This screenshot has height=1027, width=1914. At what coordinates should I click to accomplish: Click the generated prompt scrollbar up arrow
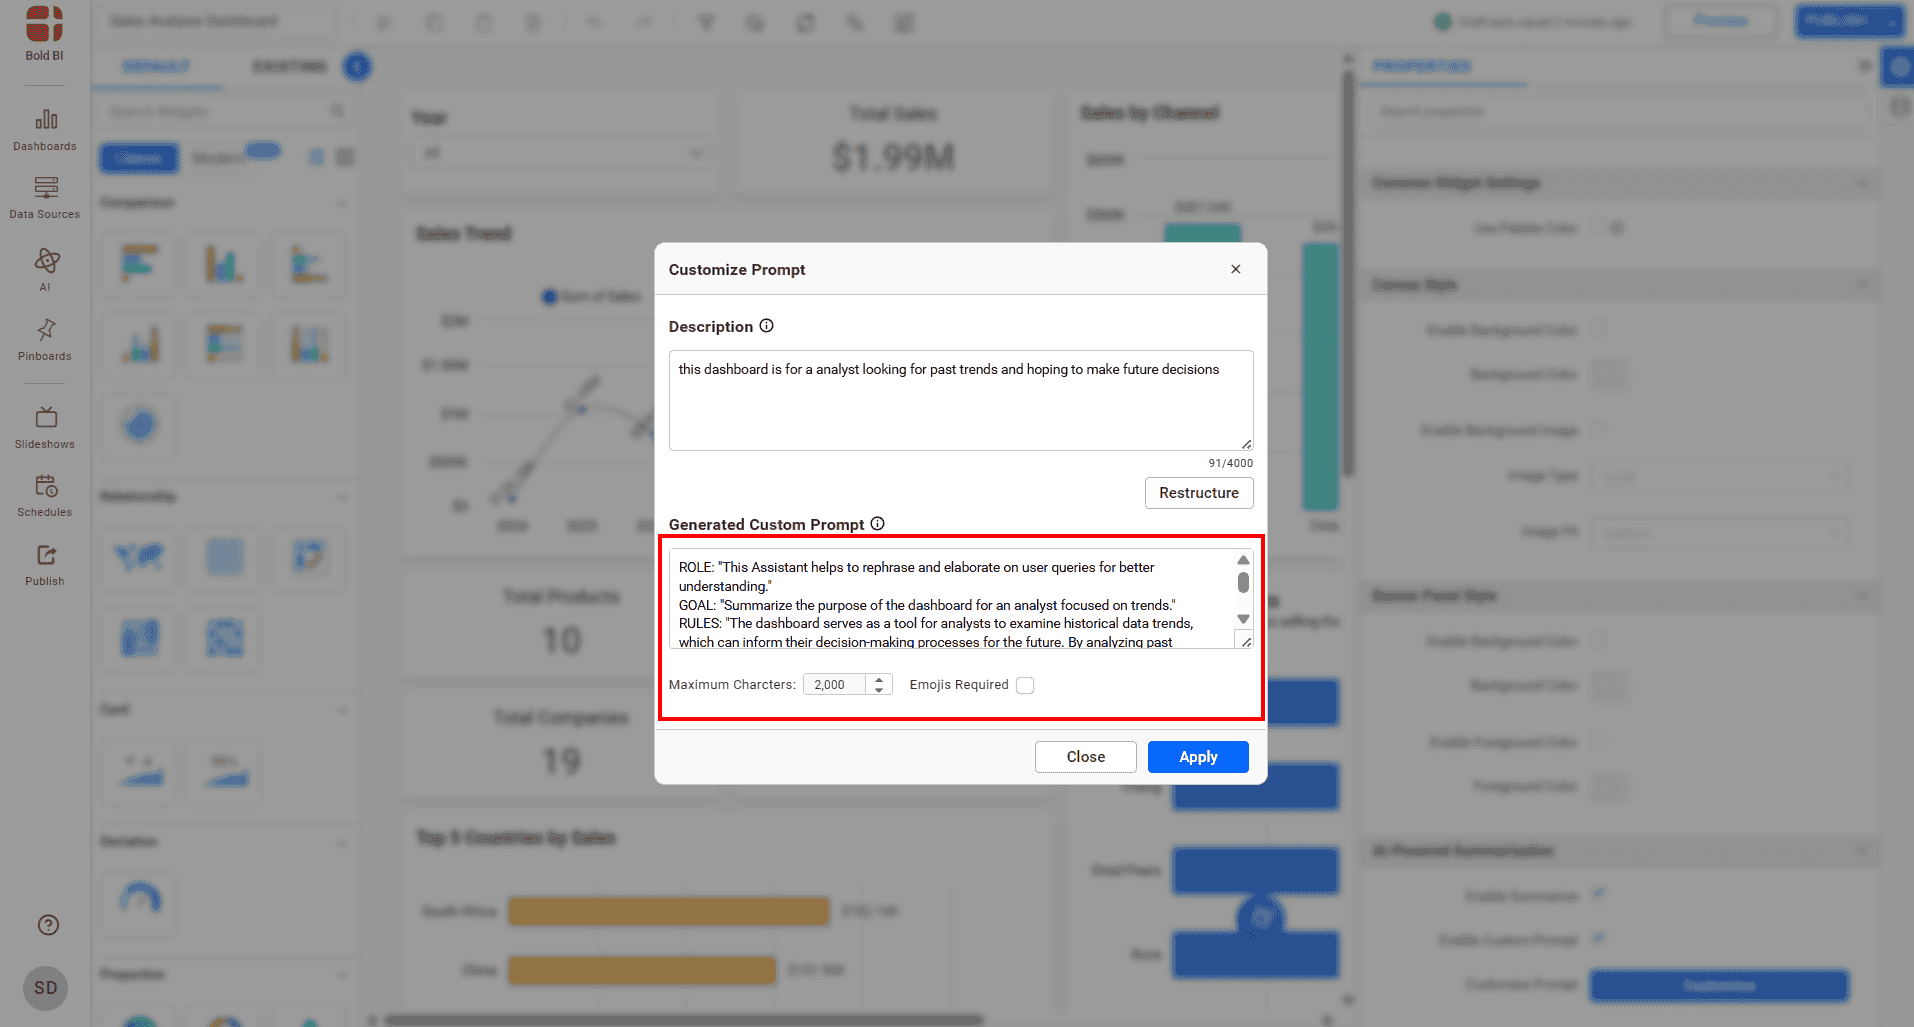[1243, 560]
